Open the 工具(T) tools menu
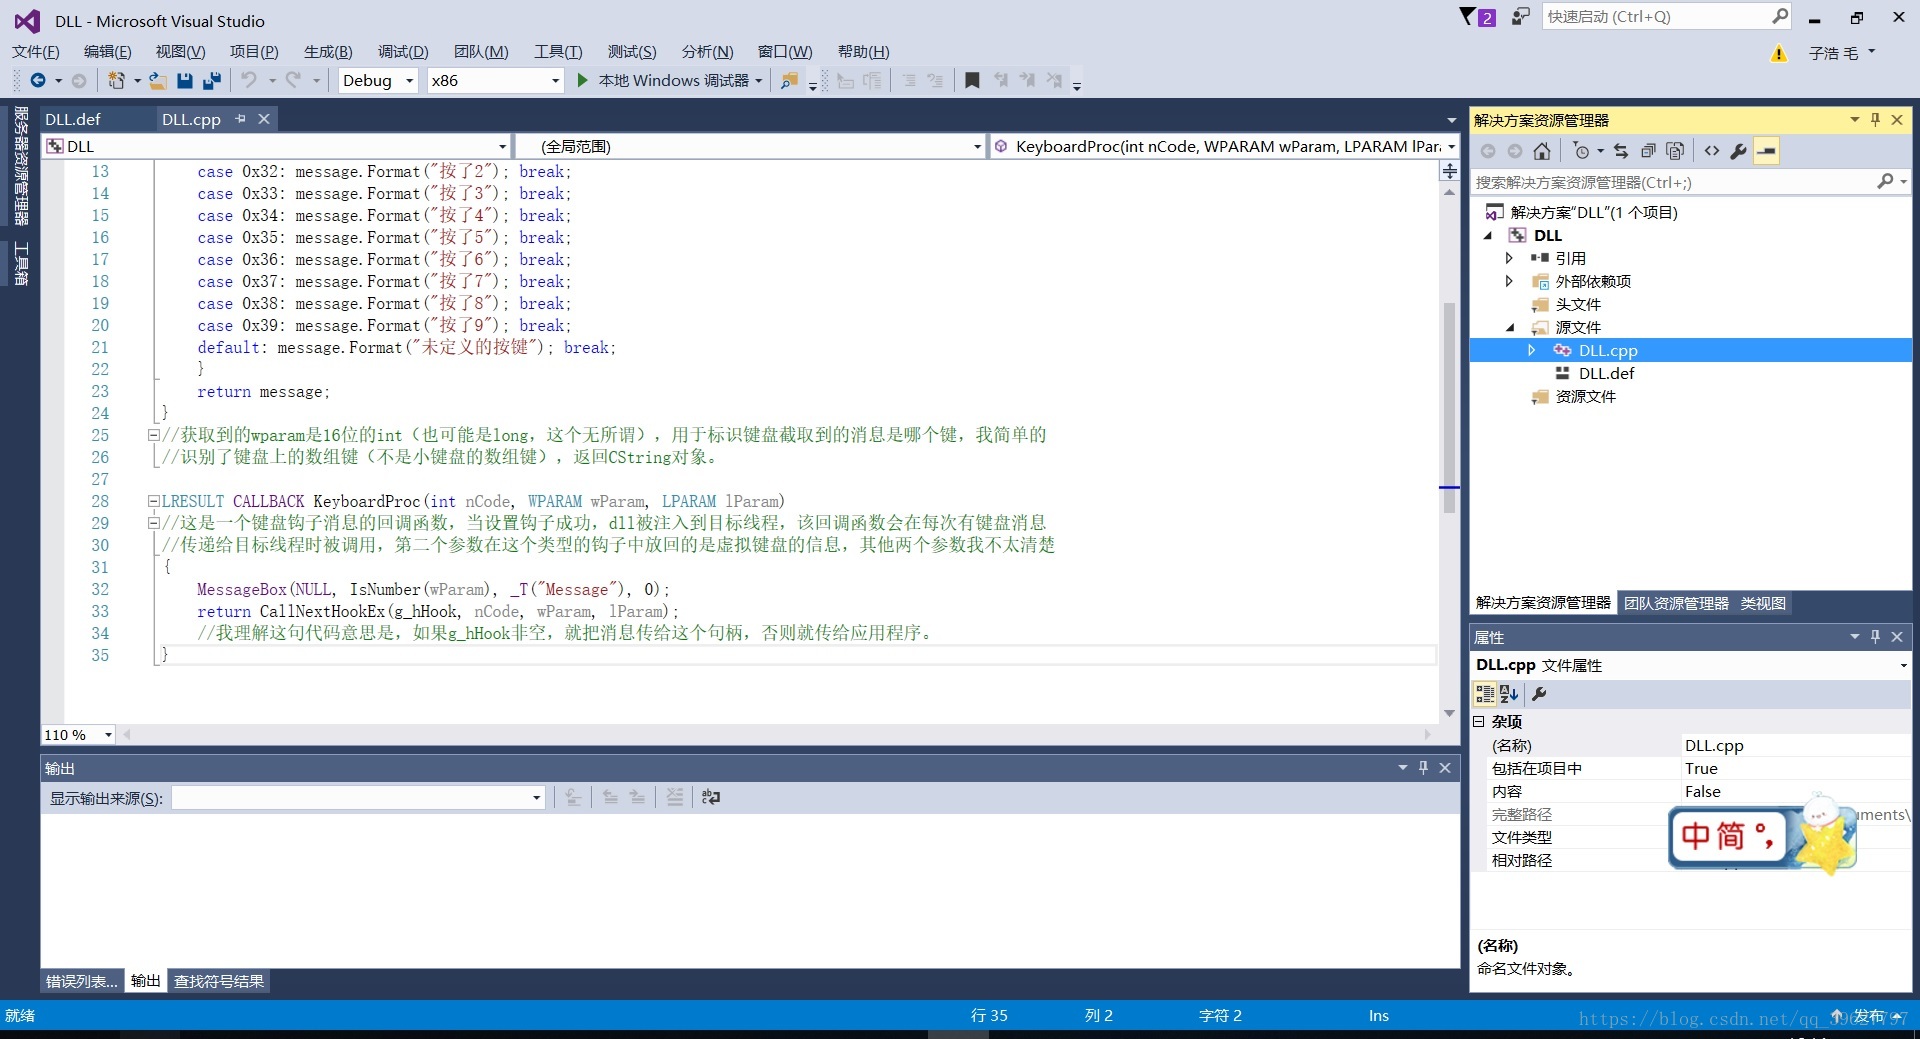The width and height of the screenshot is (1920, 1039). 558,52
